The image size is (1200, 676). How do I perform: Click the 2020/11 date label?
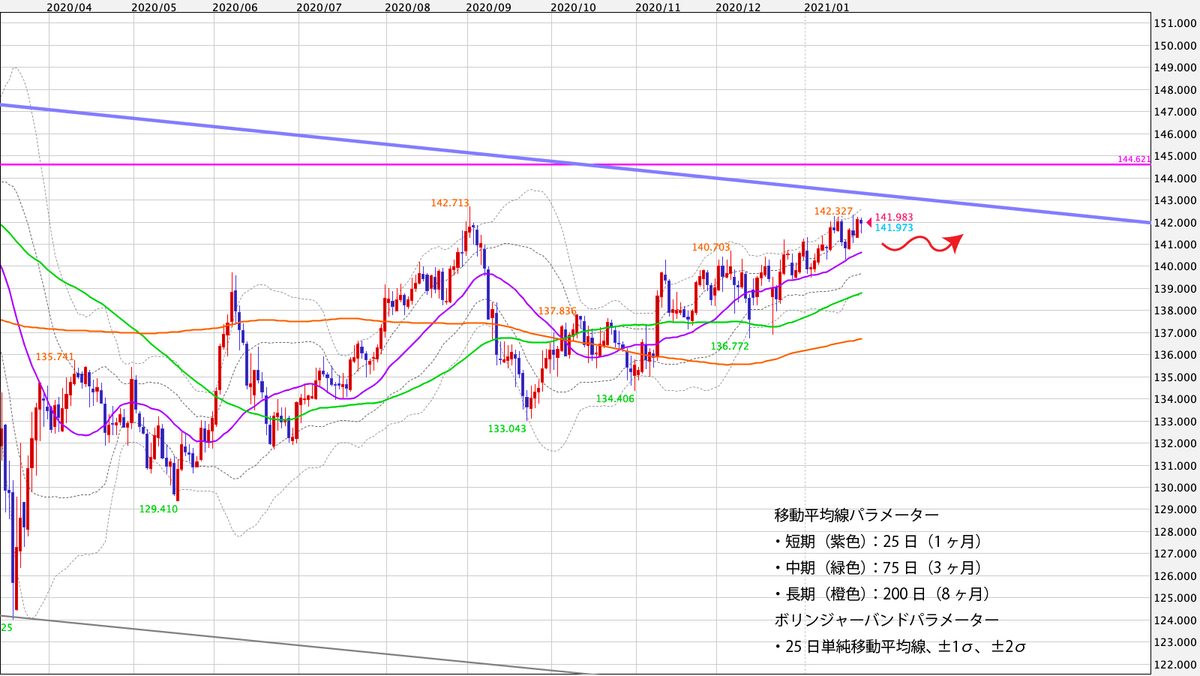point(658,6)
